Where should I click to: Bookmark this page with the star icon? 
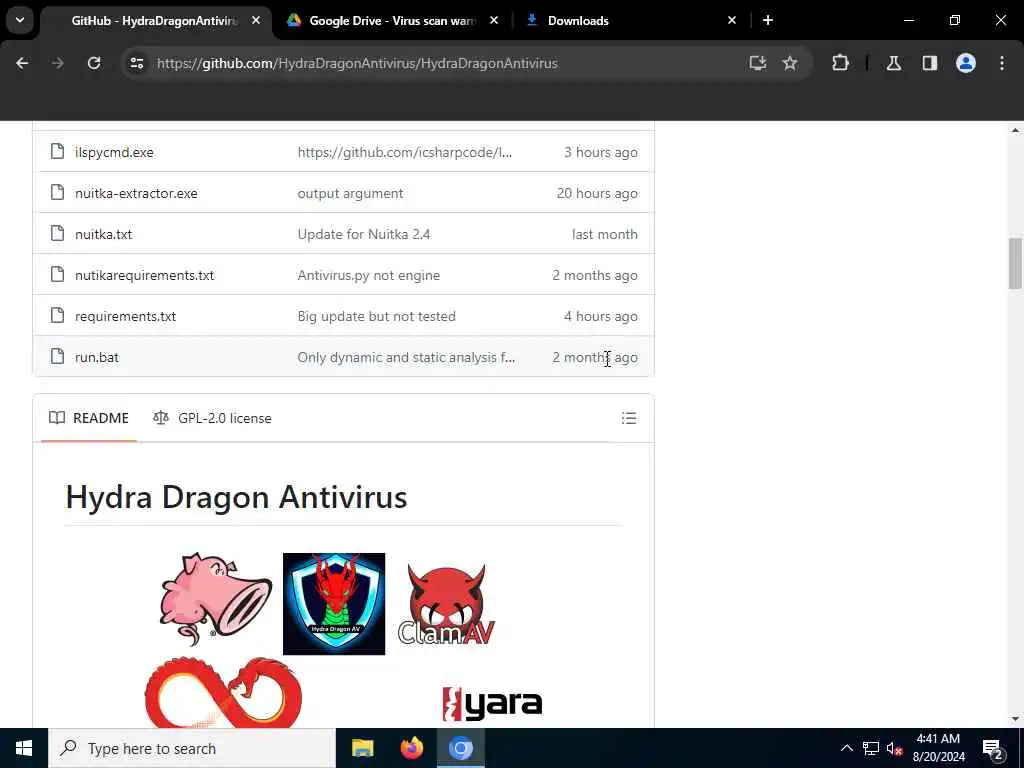(x=790, y=63)
